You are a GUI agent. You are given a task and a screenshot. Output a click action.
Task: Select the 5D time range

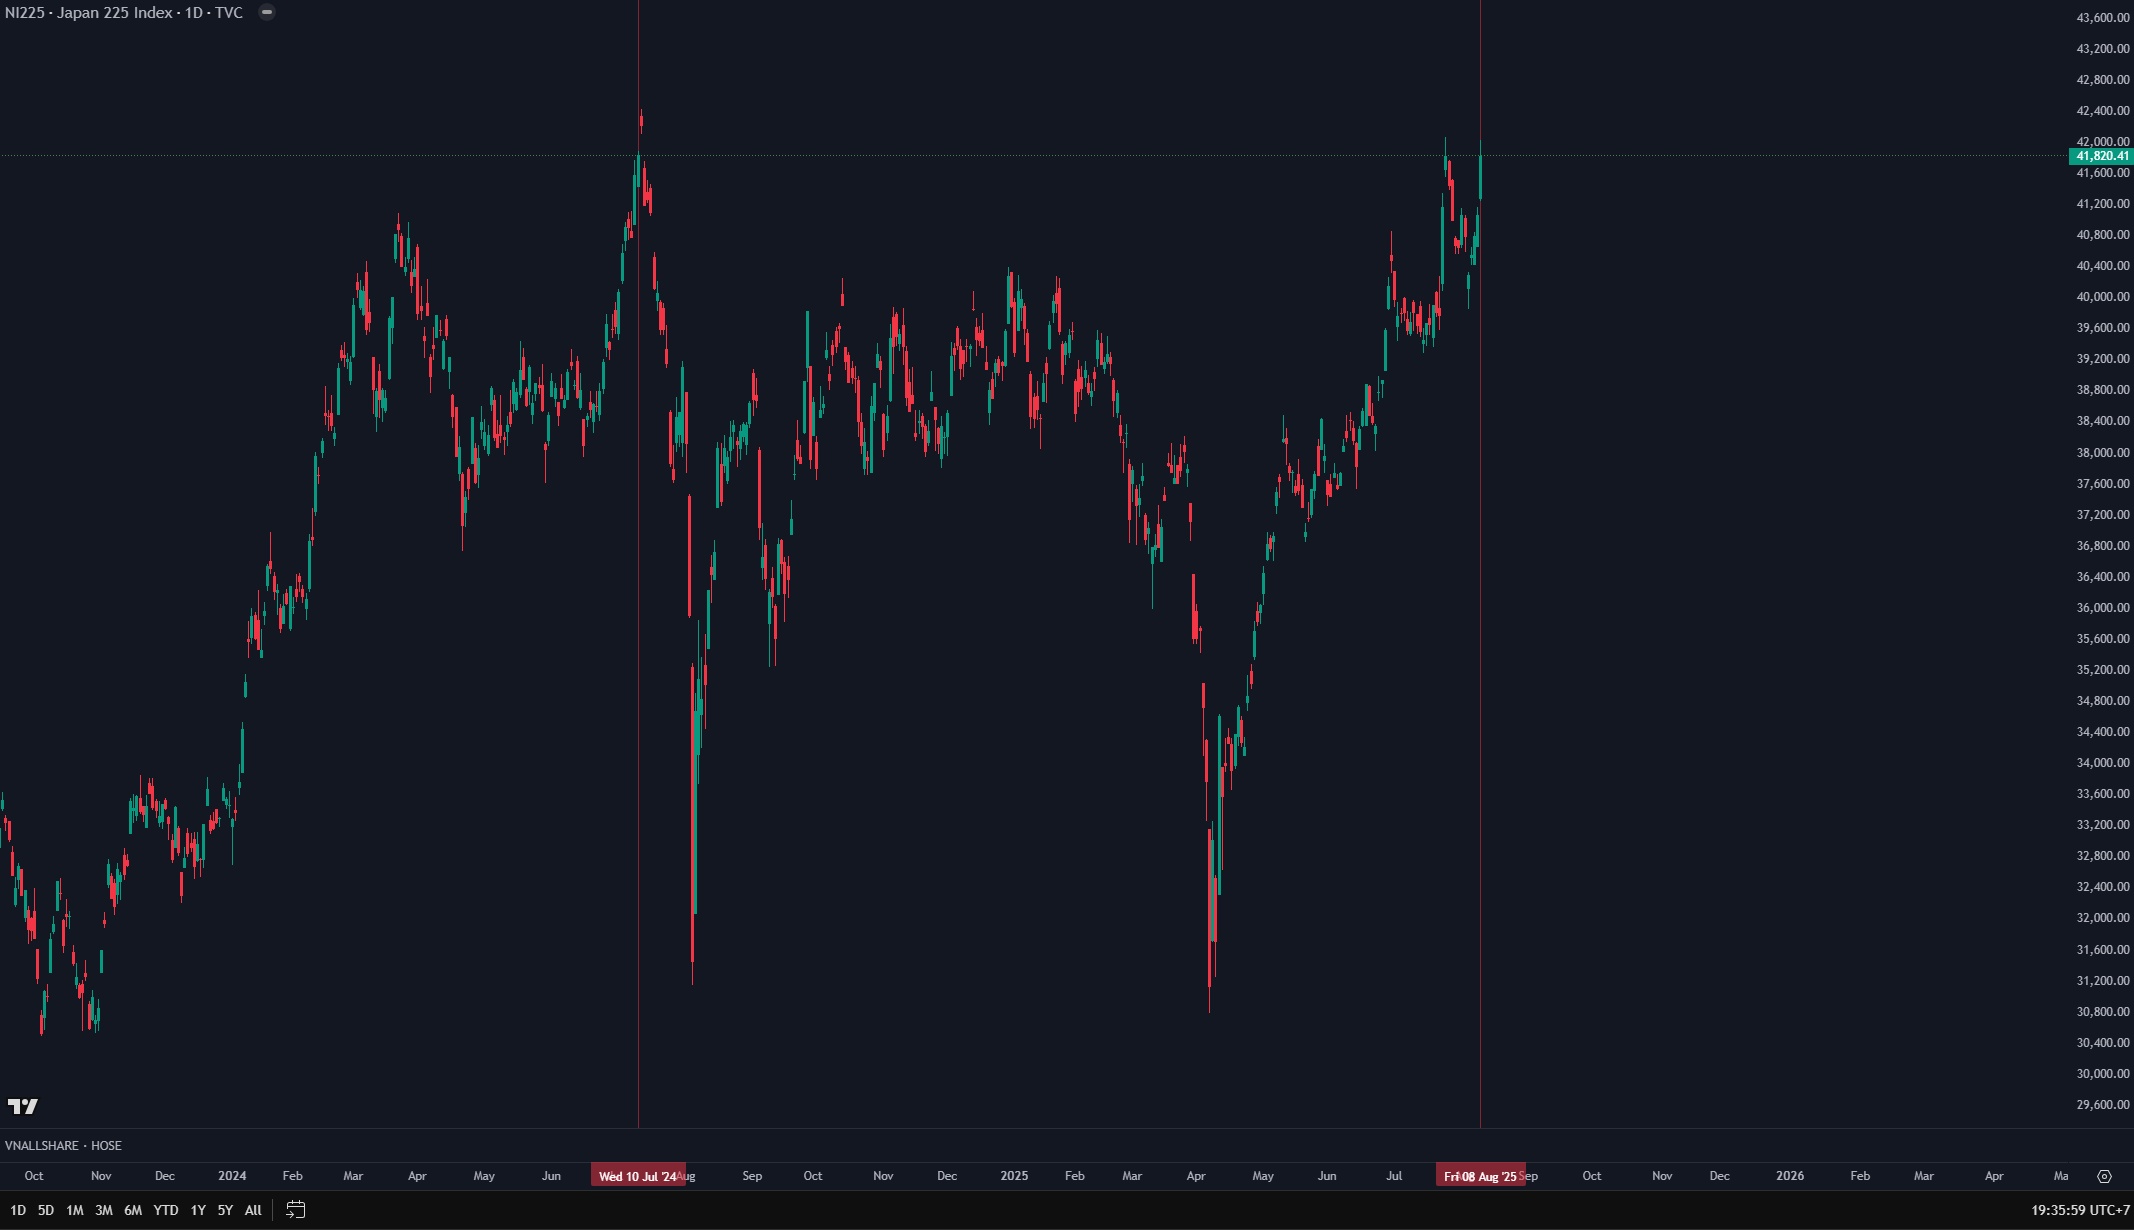(x=46, y=1210)
